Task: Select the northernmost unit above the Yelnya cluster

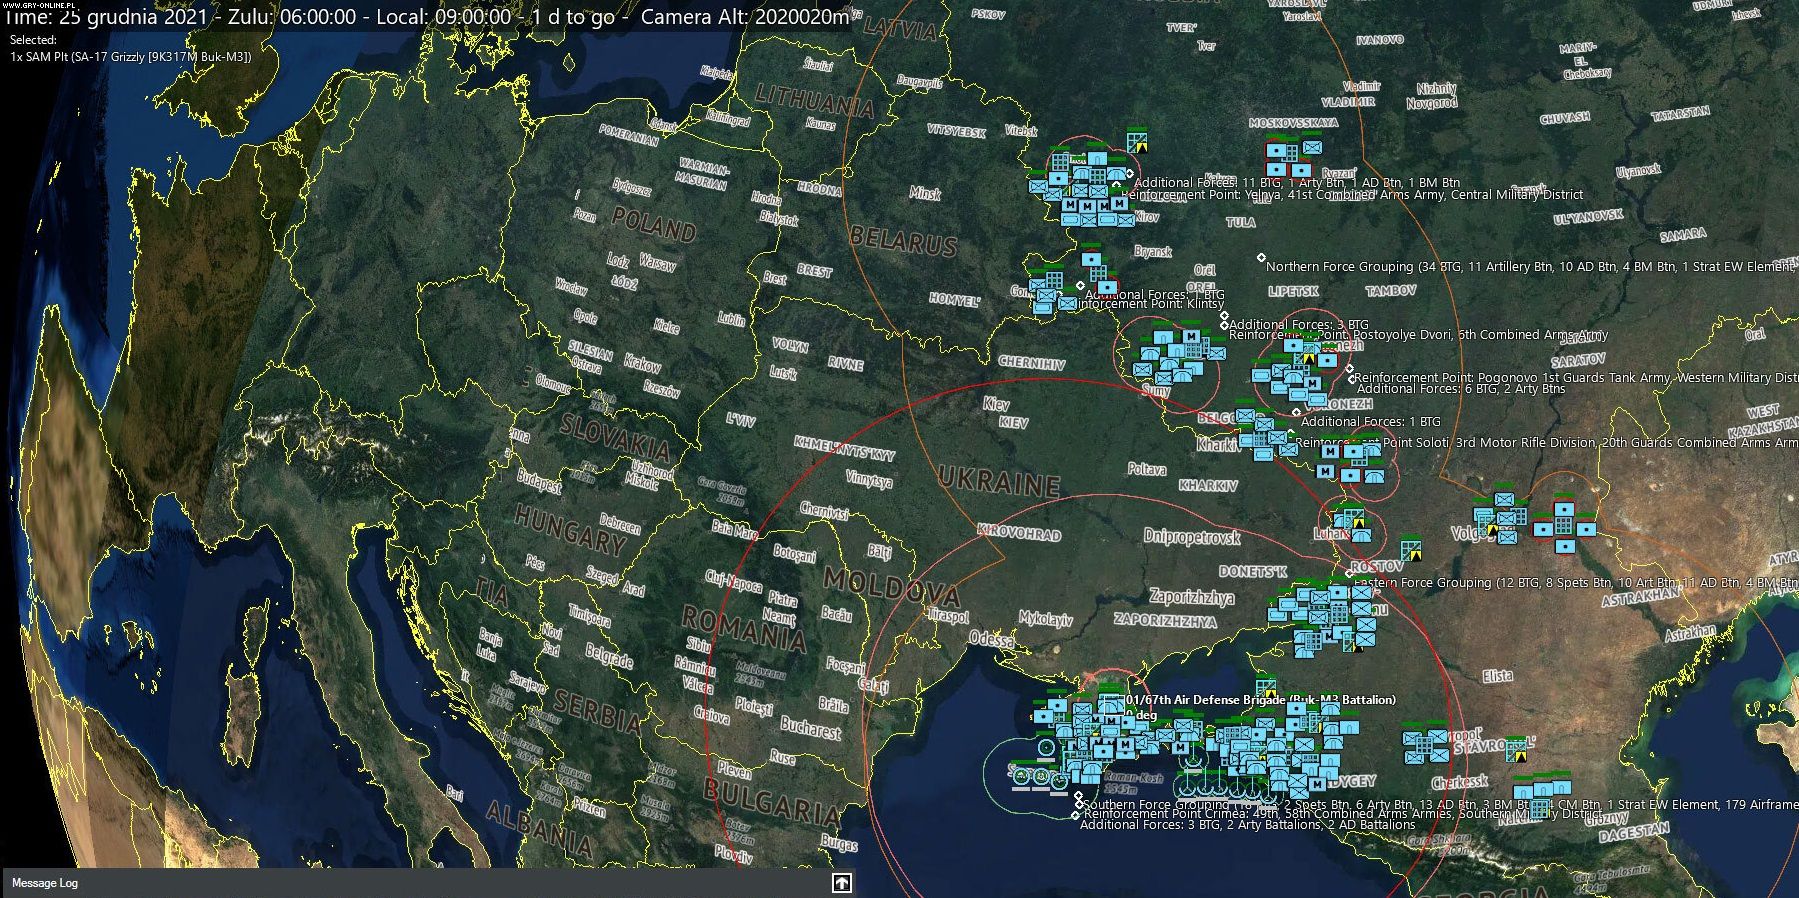Action: point(1136,141)
